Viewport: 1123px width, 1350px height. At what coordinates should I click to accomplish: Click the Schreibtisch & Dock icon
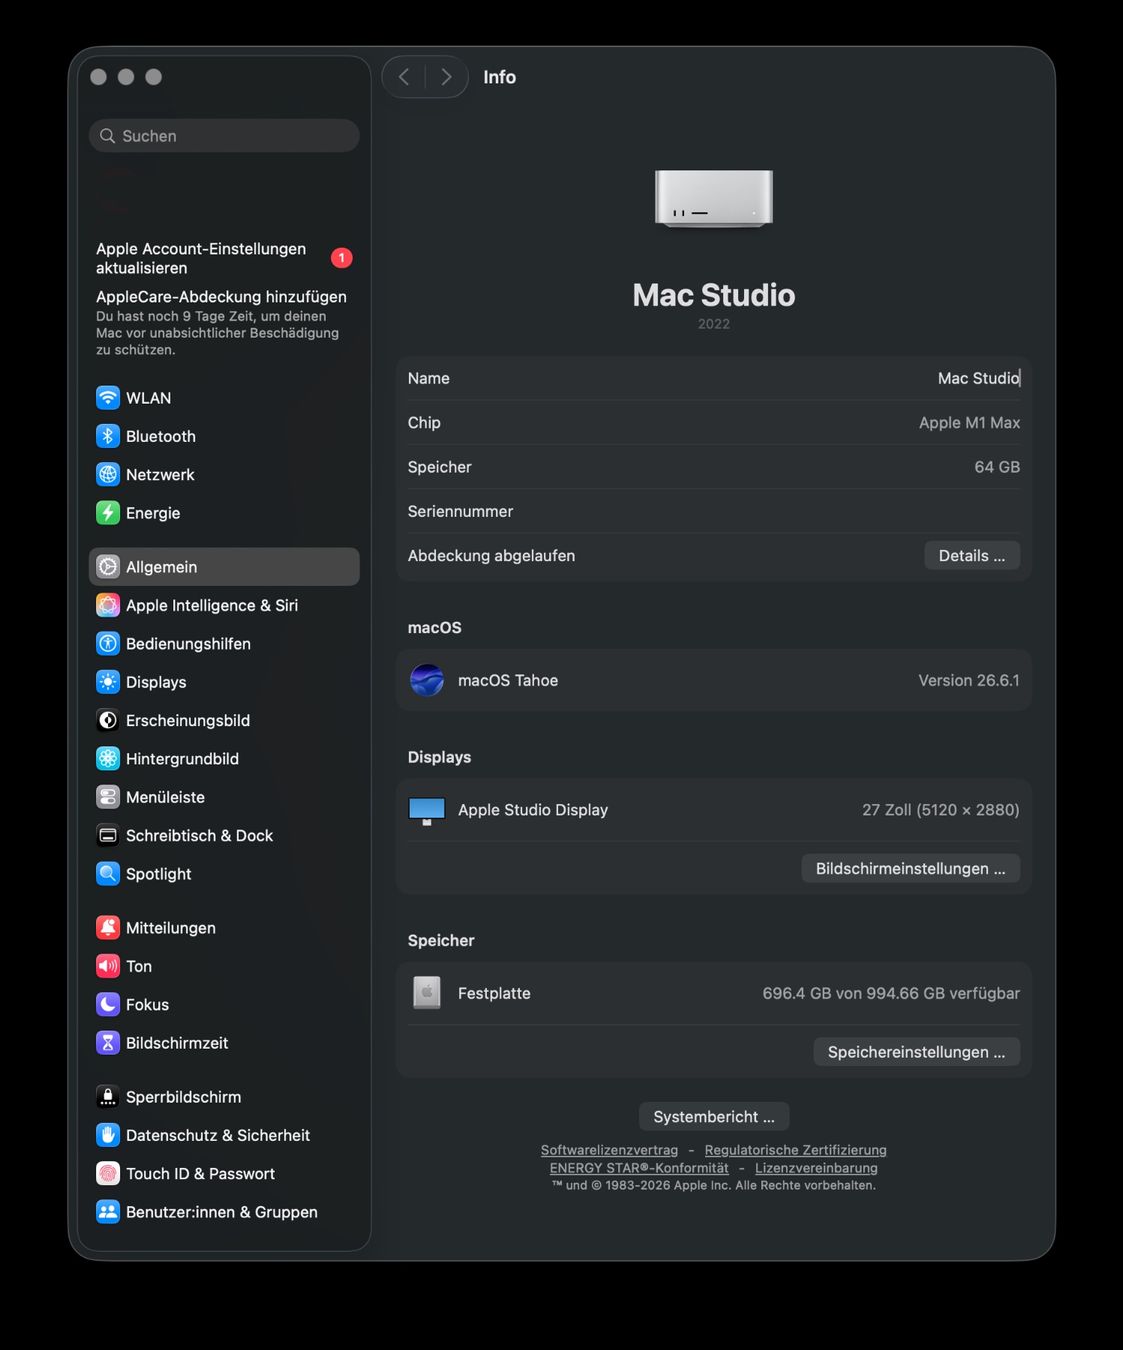108,835
